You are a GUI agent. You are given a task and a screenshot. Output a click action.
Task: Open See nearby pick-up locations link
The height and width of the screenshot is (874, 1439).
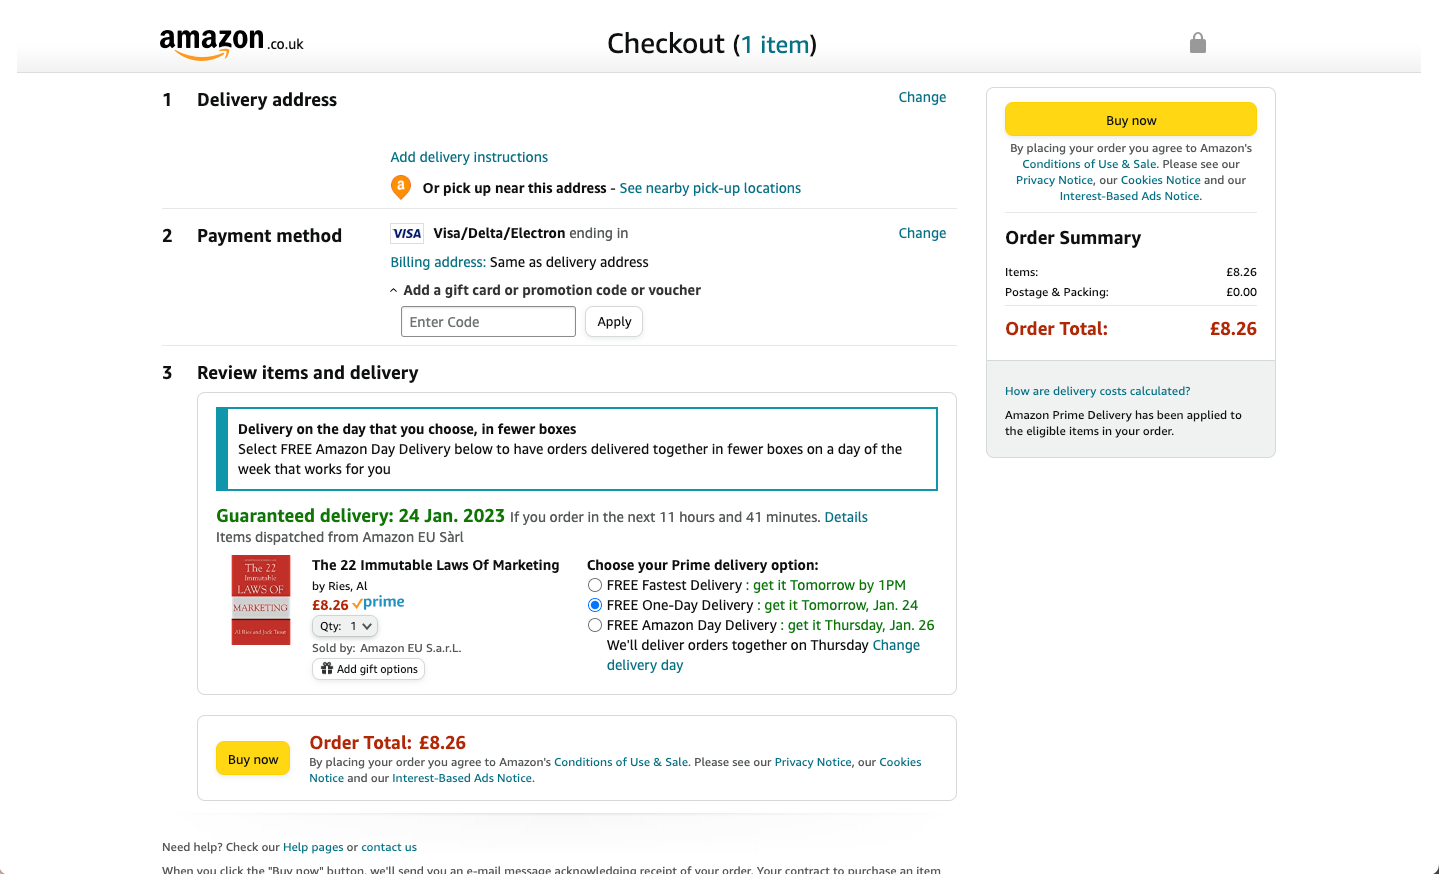710,188
